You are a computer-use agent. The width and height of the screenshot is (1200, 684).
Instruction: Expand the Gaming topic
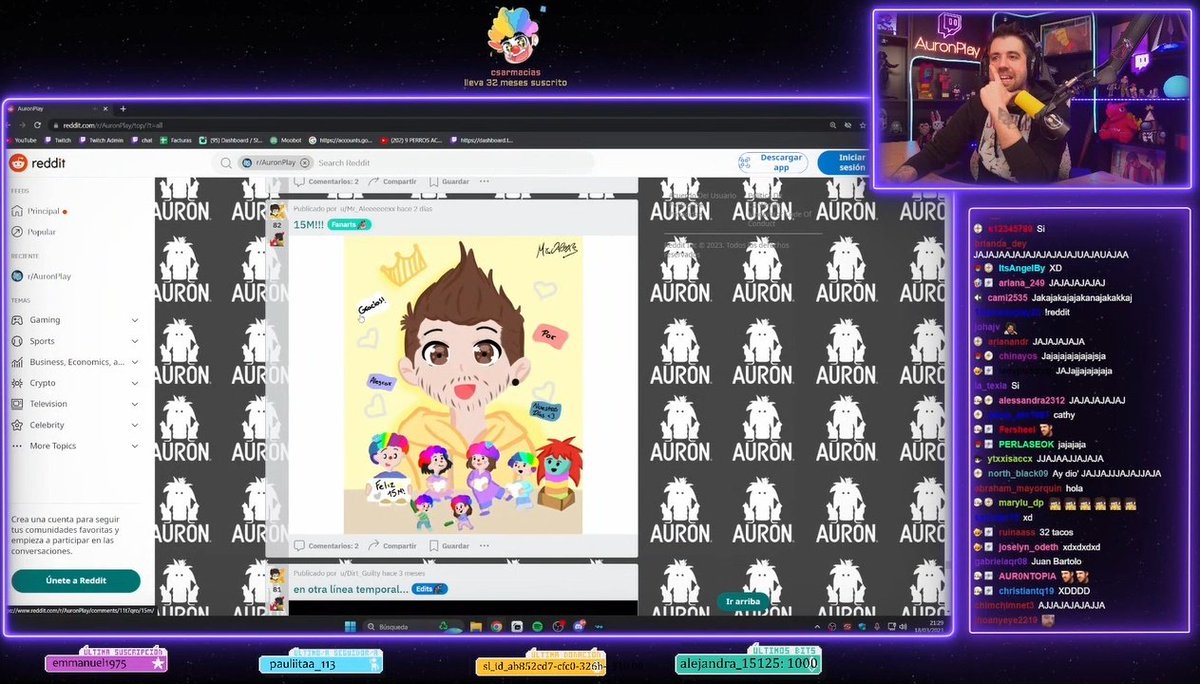click(135, 320)
